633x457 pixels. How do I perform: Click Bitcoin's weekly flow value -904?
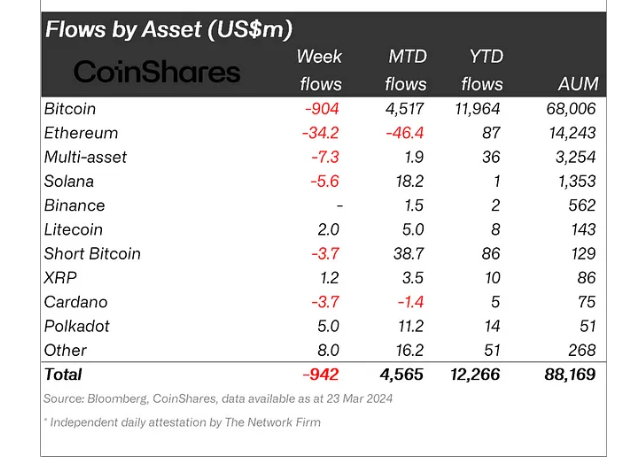coord(323,108)
